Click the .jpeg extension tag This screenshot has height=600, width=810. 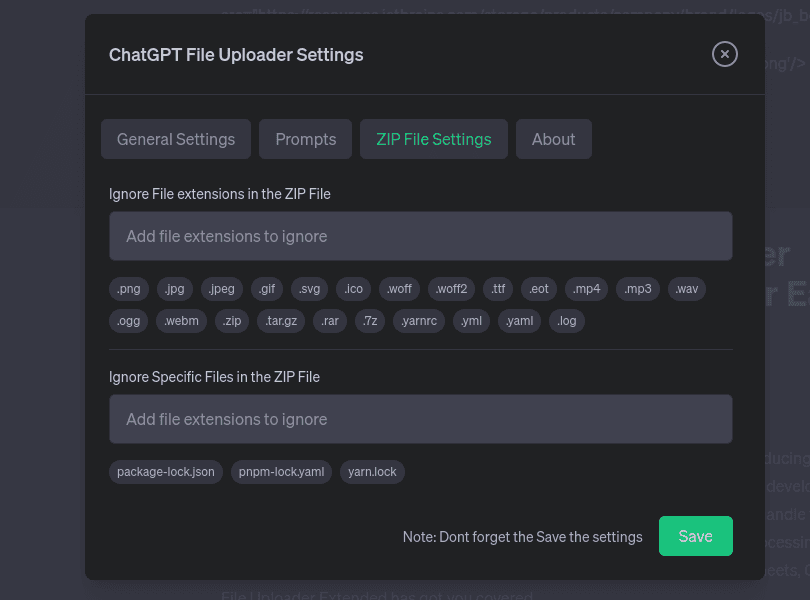click(222, 289)
